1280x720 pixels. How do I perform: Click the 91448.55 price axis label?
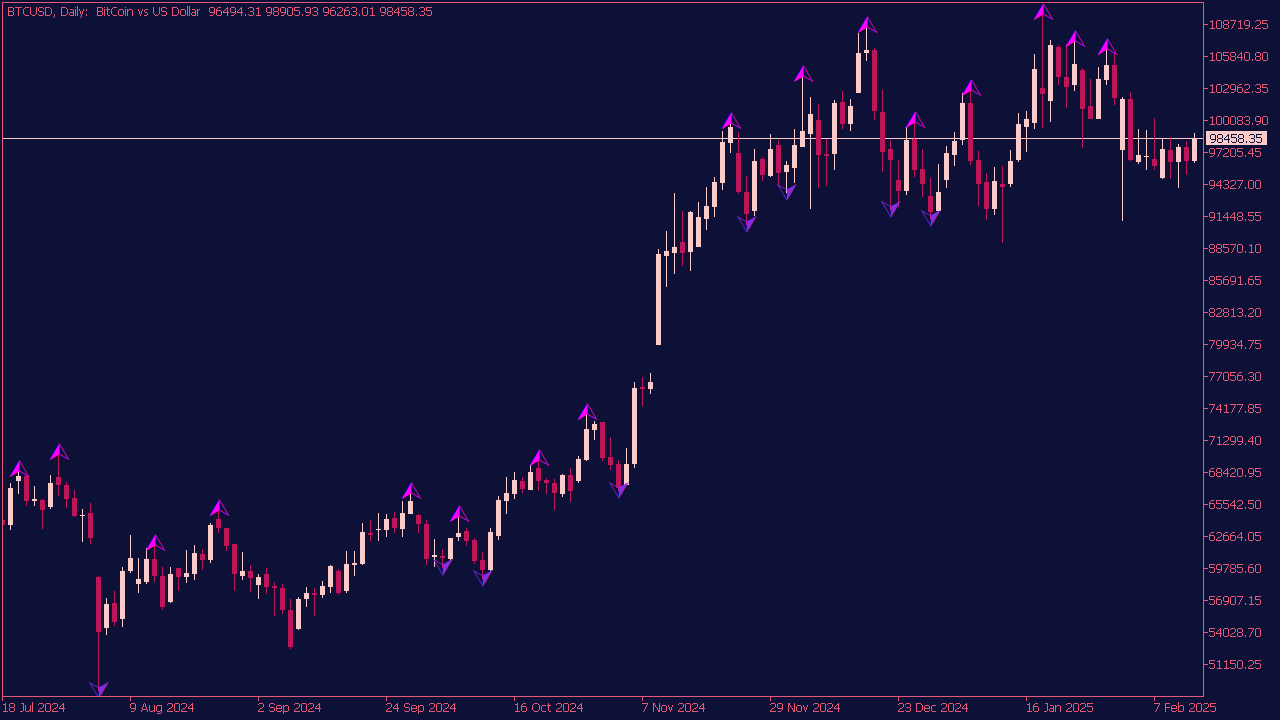coord(1237,216)
